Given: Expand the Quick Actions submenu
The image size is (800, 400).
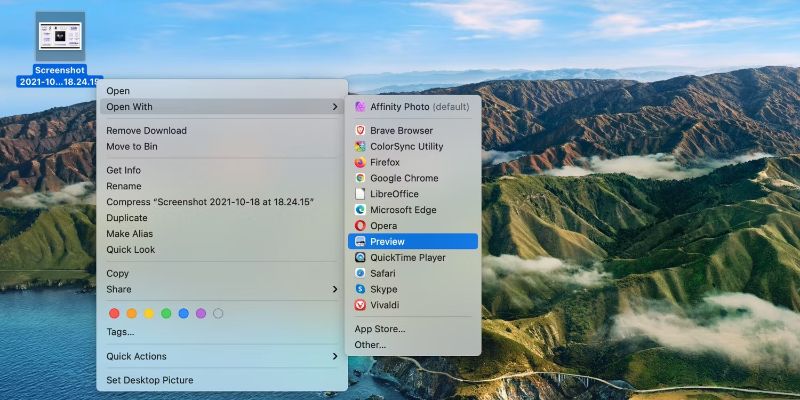Looking at the screenshot, I should tap(335, 356).
